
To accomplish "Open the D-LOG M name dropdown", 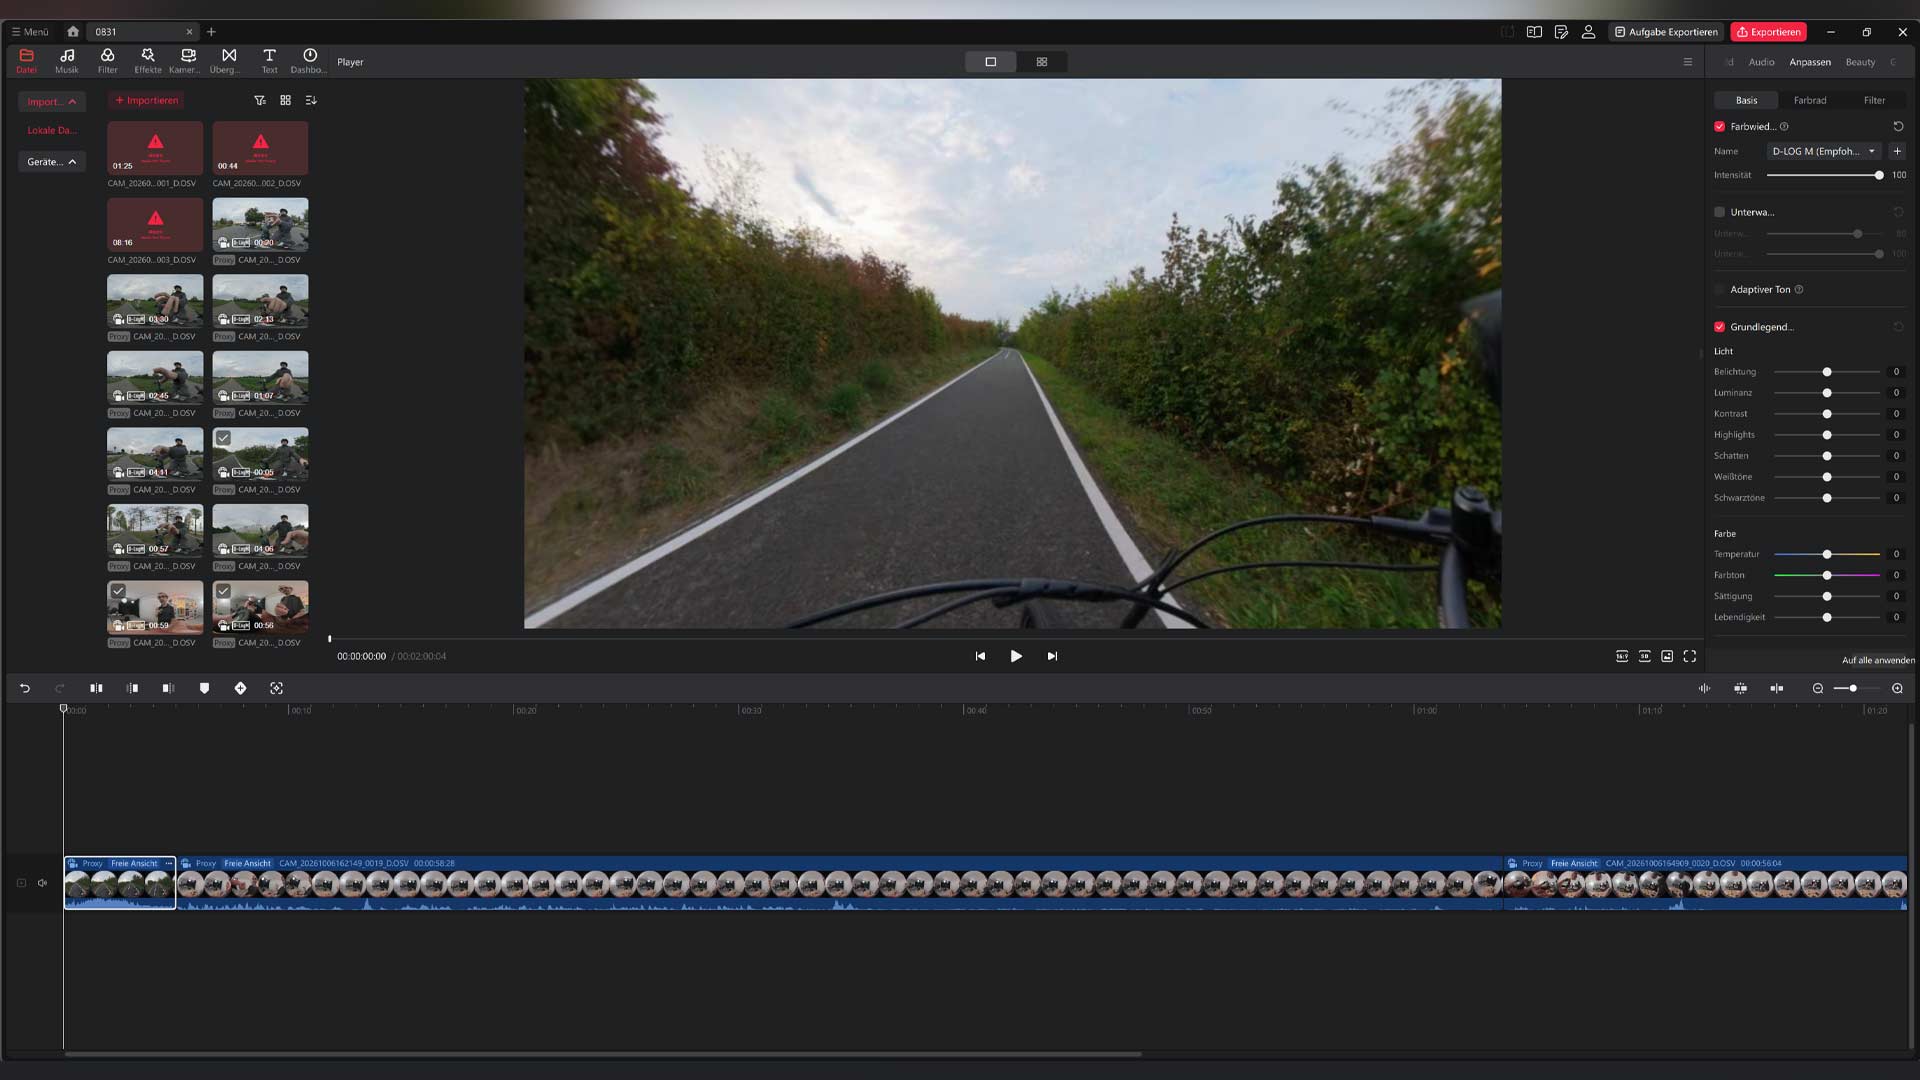I will point(1824,151).
